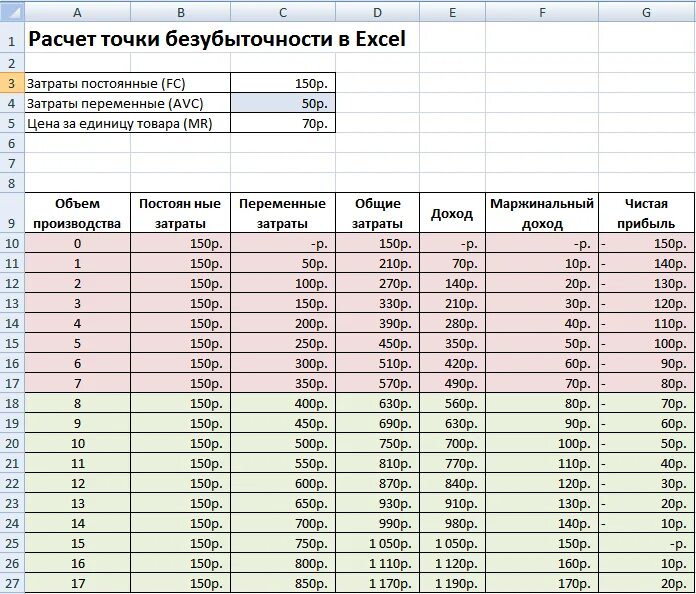
Task: Click variable costs cell '650р.'
Action: pyautogui.click(x=283, y=503)
